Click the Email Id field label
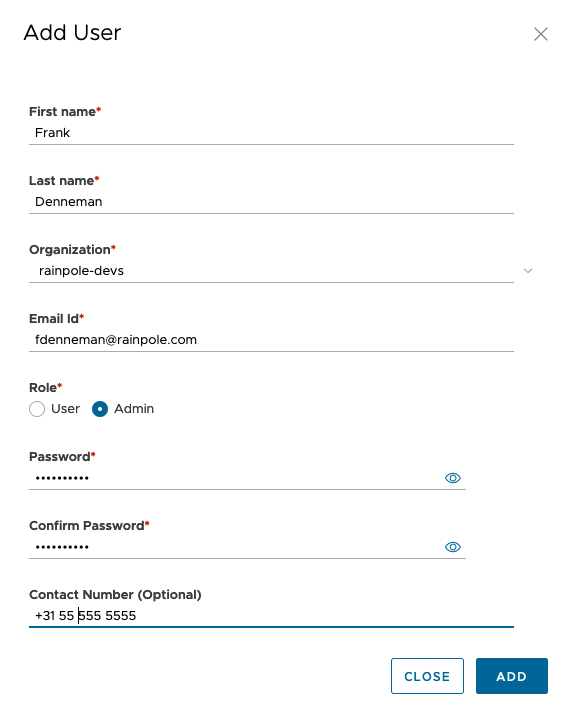 click(x=54, y=319)
